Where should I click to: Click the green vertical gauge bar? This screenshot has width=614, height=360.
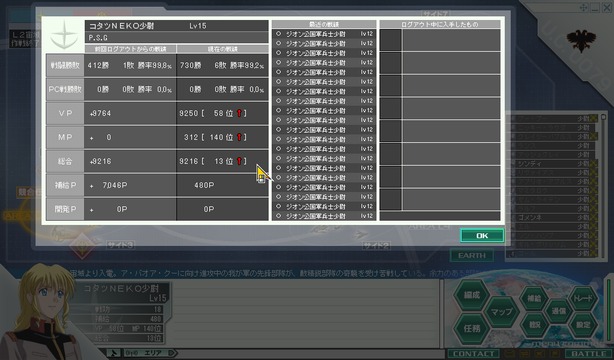pos(609,309)
